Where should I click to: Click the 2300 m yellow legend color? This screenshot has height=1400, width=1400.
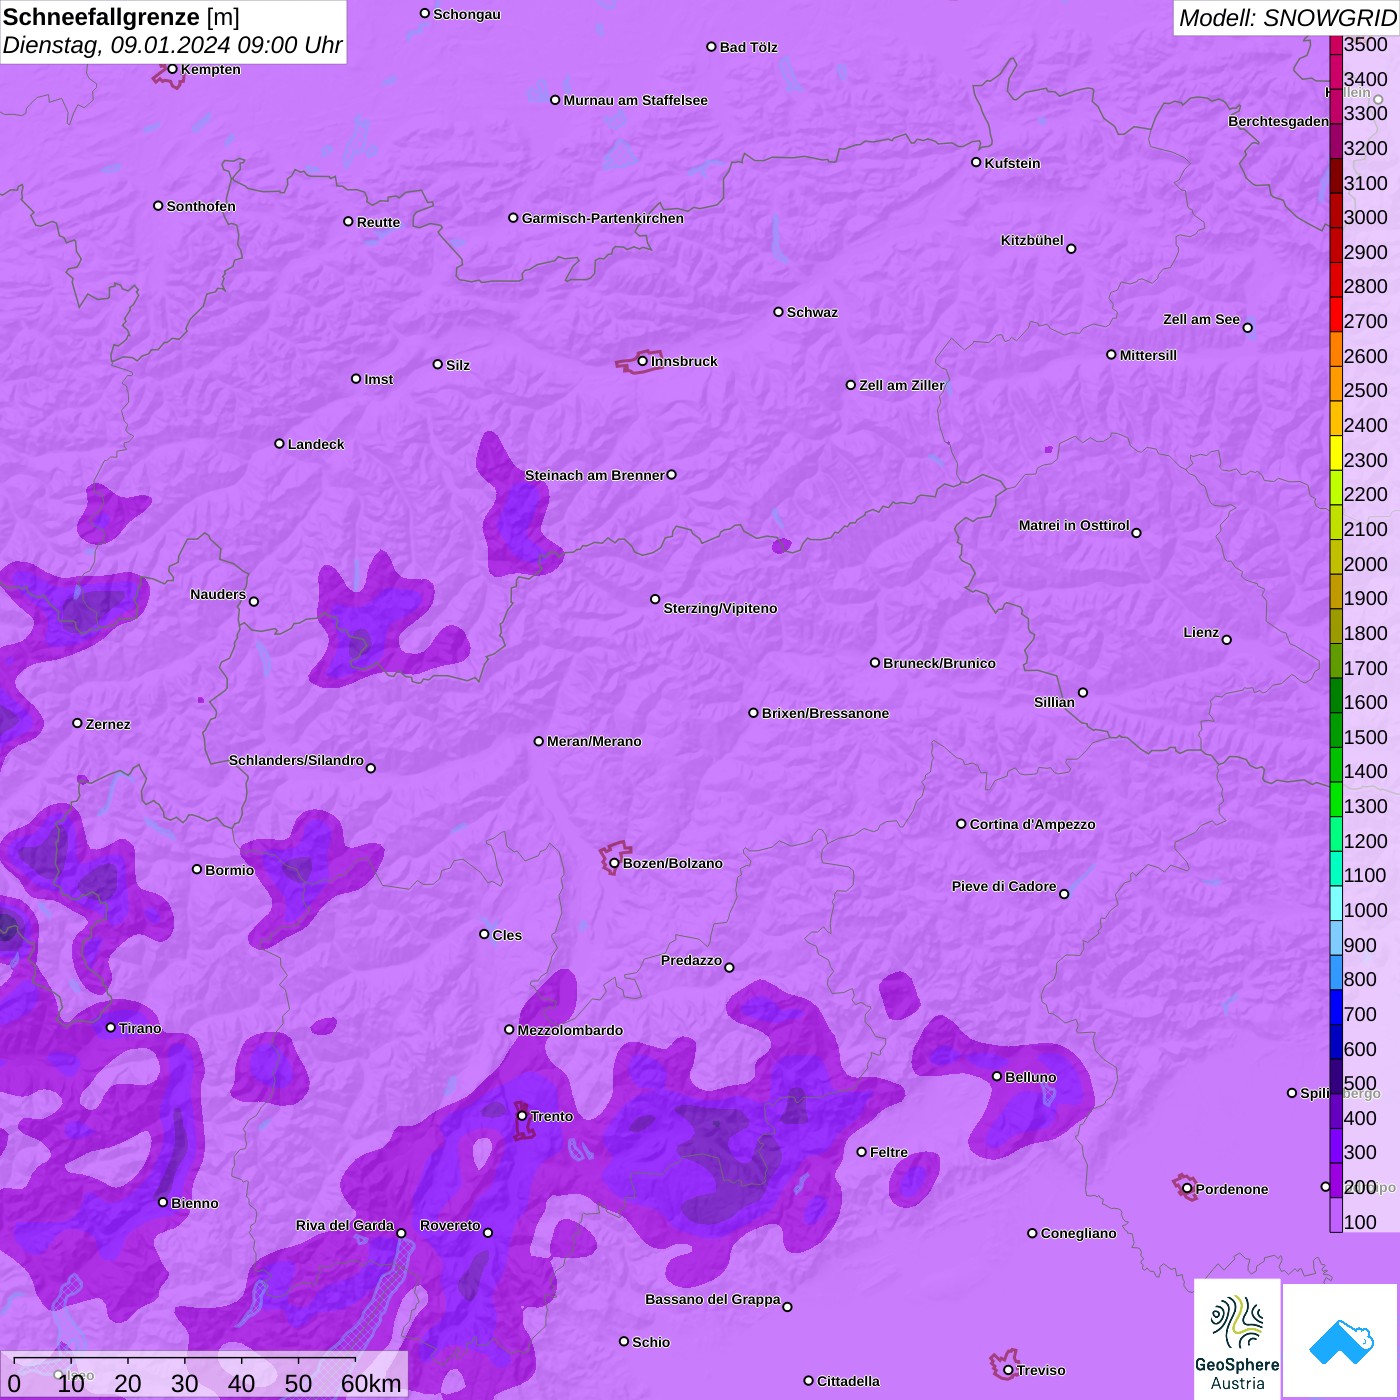1336,453
